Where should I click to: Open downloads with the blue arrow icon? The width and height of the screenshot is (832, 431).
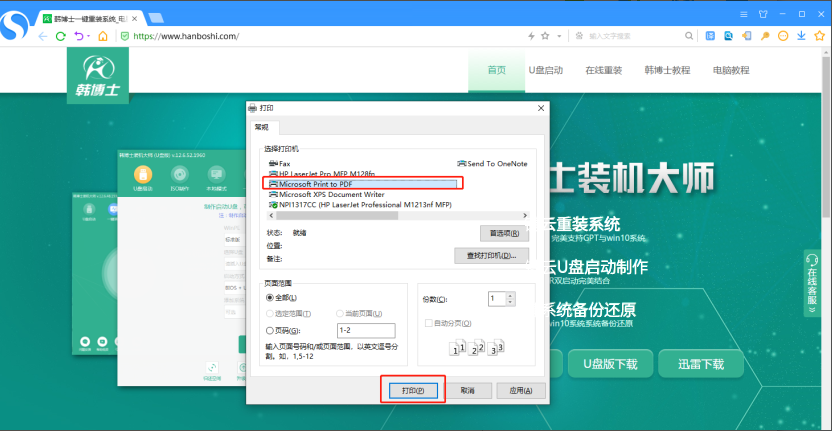(x=802, y=36)
